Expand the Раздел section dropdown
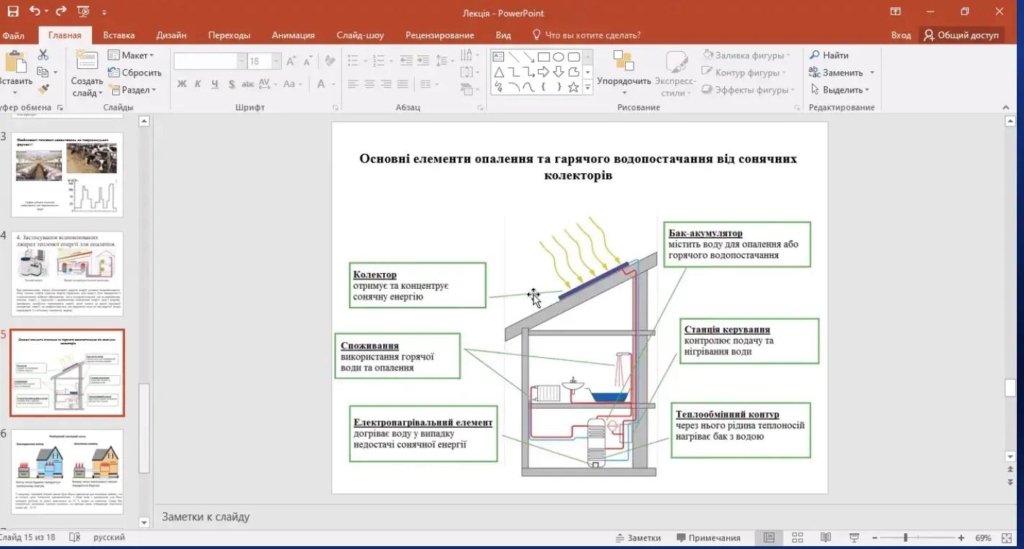The height and width of the screenshot is (549, 1024). 137,90
